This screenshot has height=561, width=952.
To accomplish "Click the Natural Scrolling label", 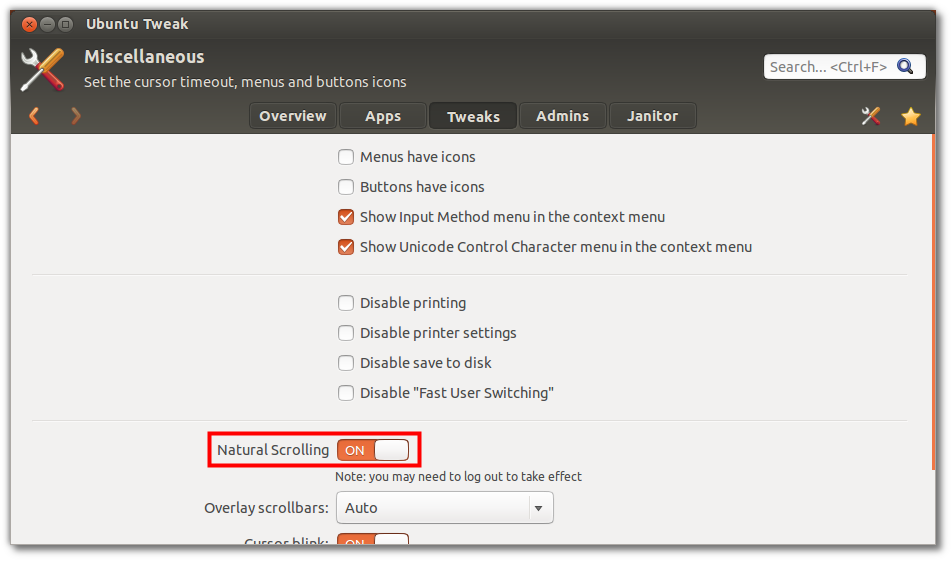I will point(273,450).
